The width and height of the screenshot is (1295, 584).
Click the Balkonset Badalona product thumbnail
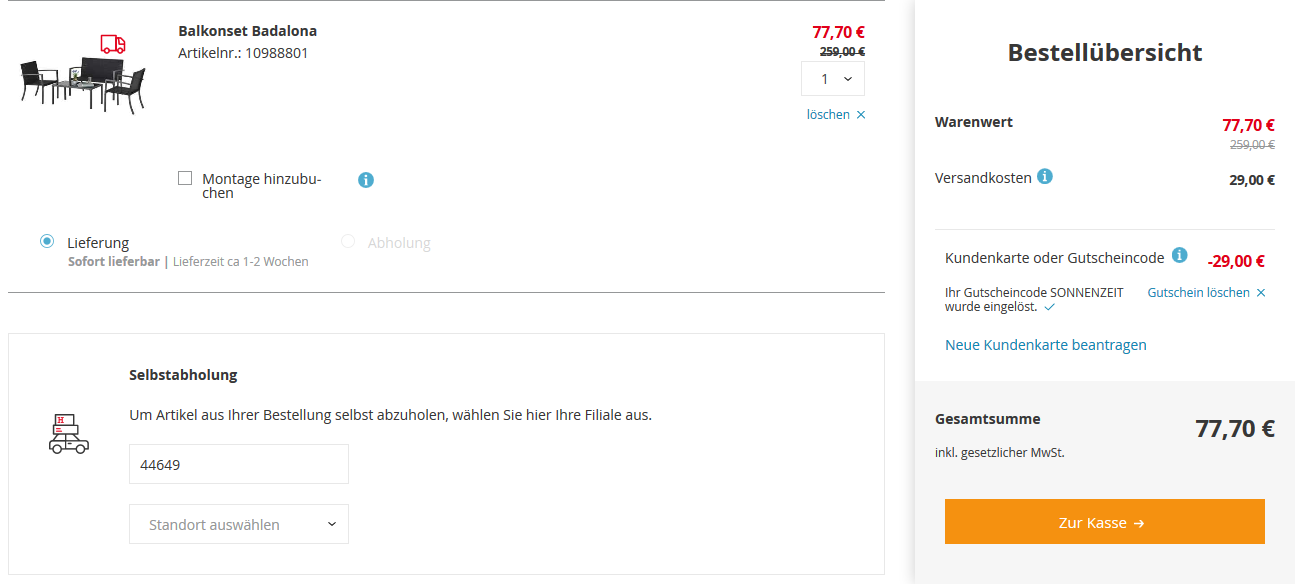pyautogui.click(x=83, y=82)
